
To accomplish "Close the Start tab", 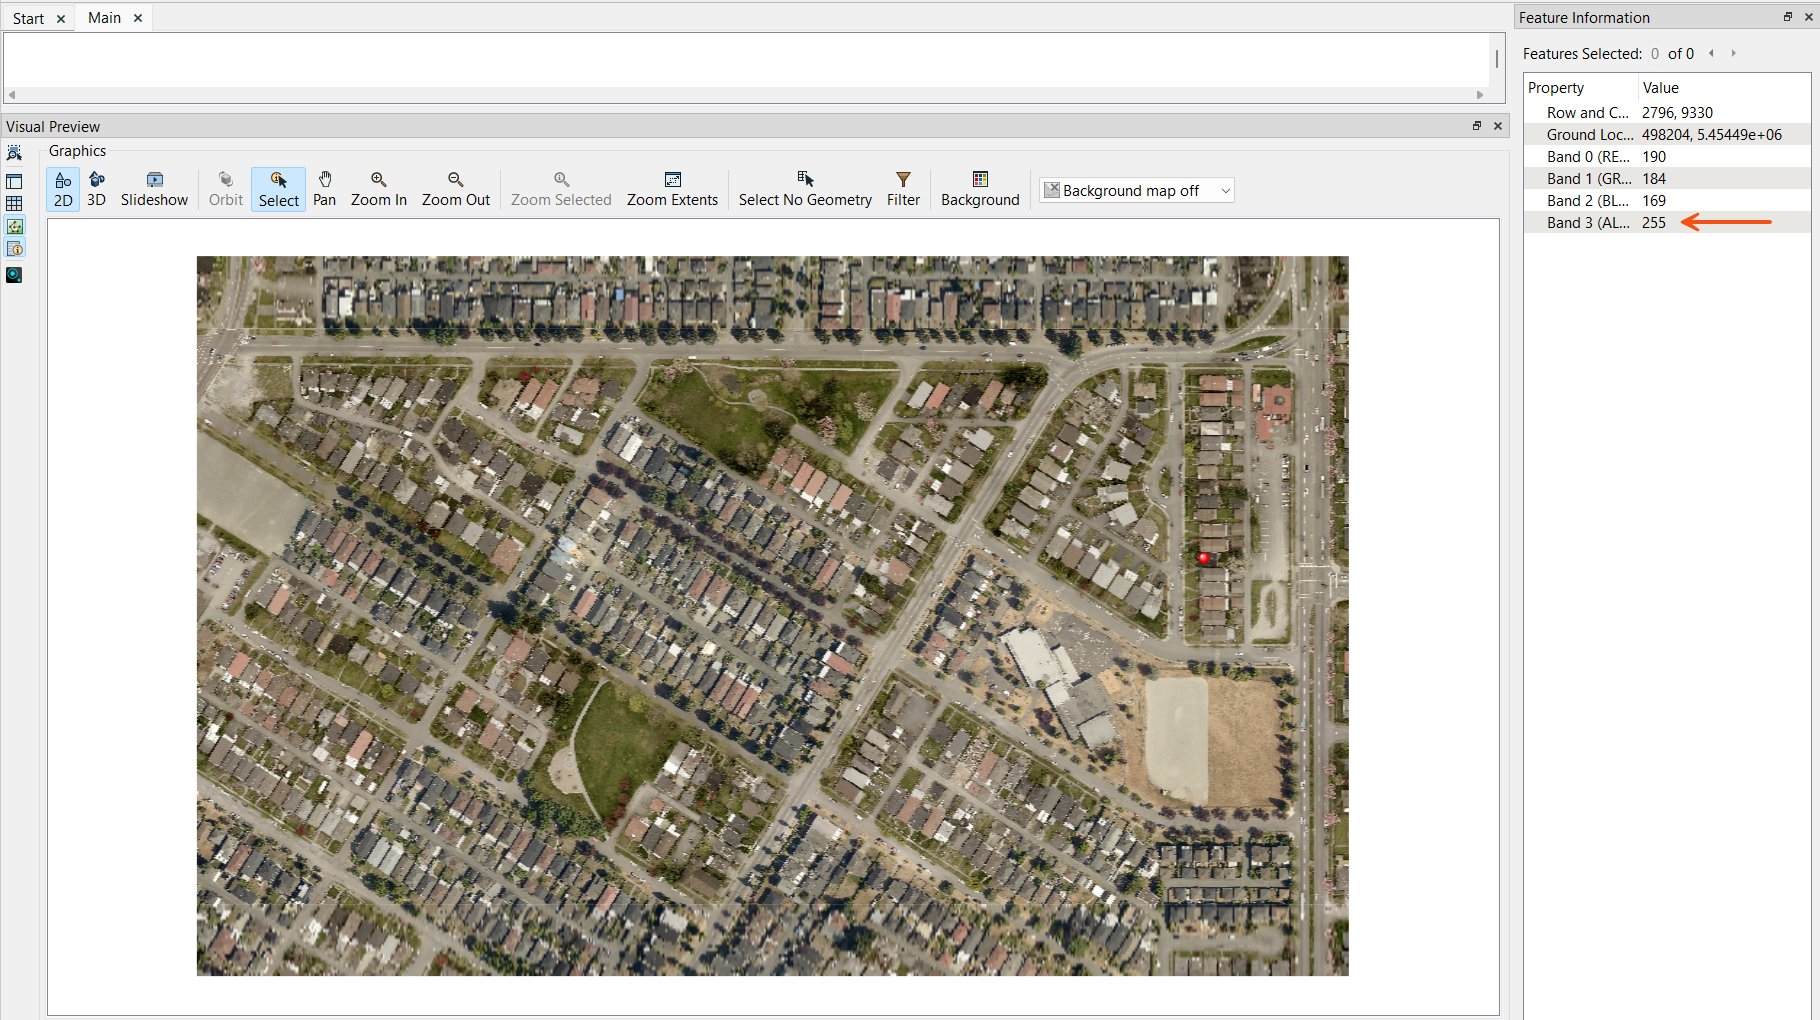I will pos(61,18).
